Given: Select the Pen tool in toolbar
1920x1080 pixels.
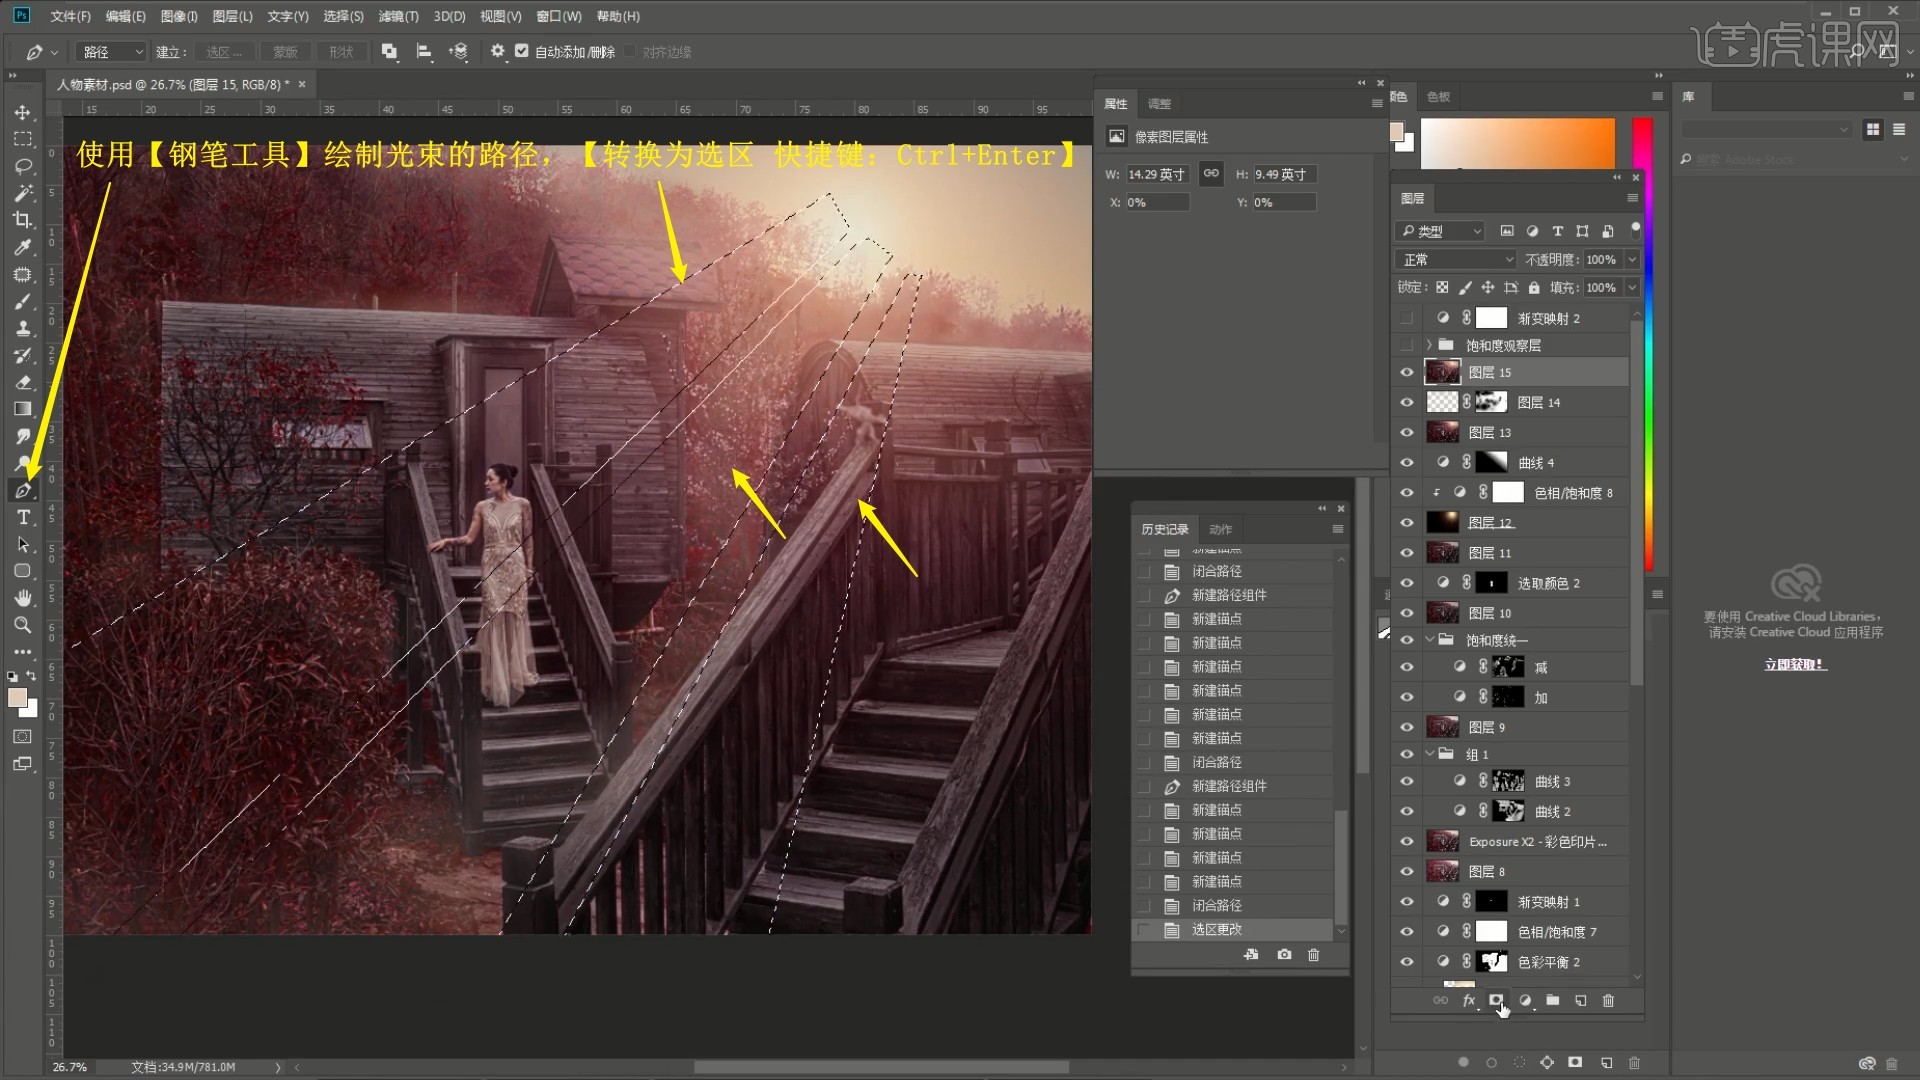Looking at the screenshot, I should click(x=23, y=491).
